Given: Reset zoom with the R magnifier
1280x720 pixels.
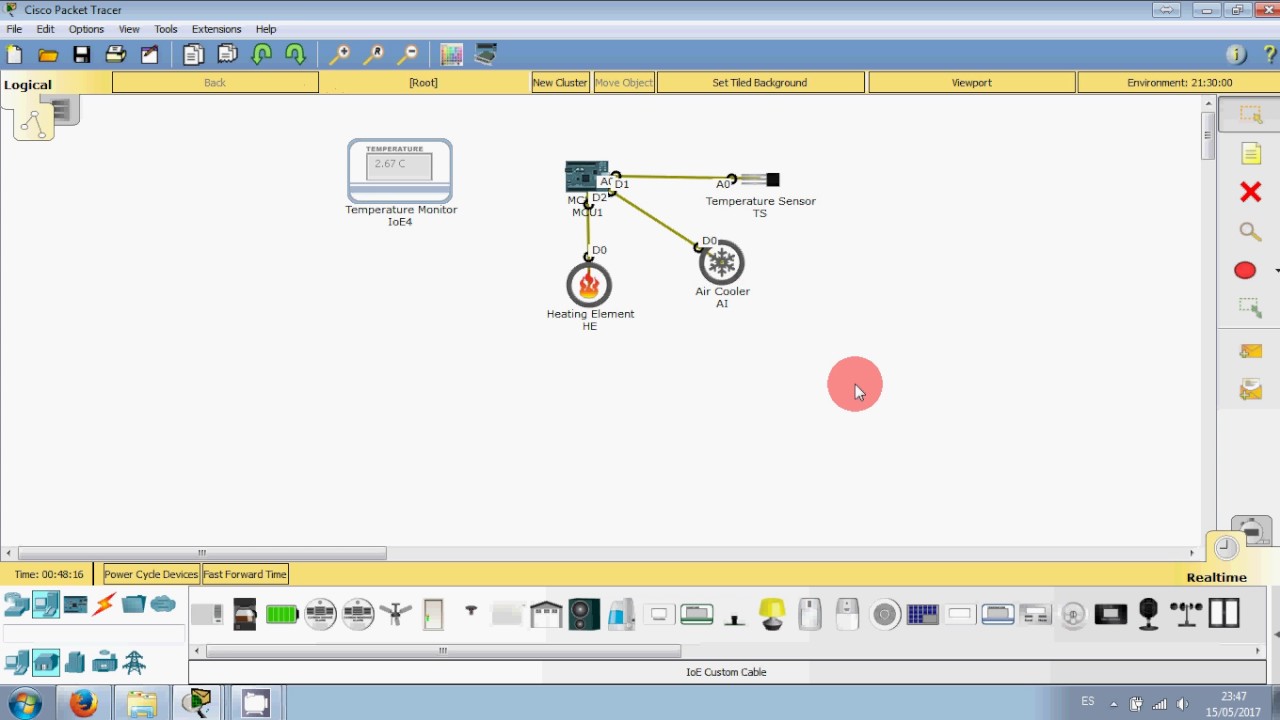Looking at the screenshot, I should click(374, 55).
